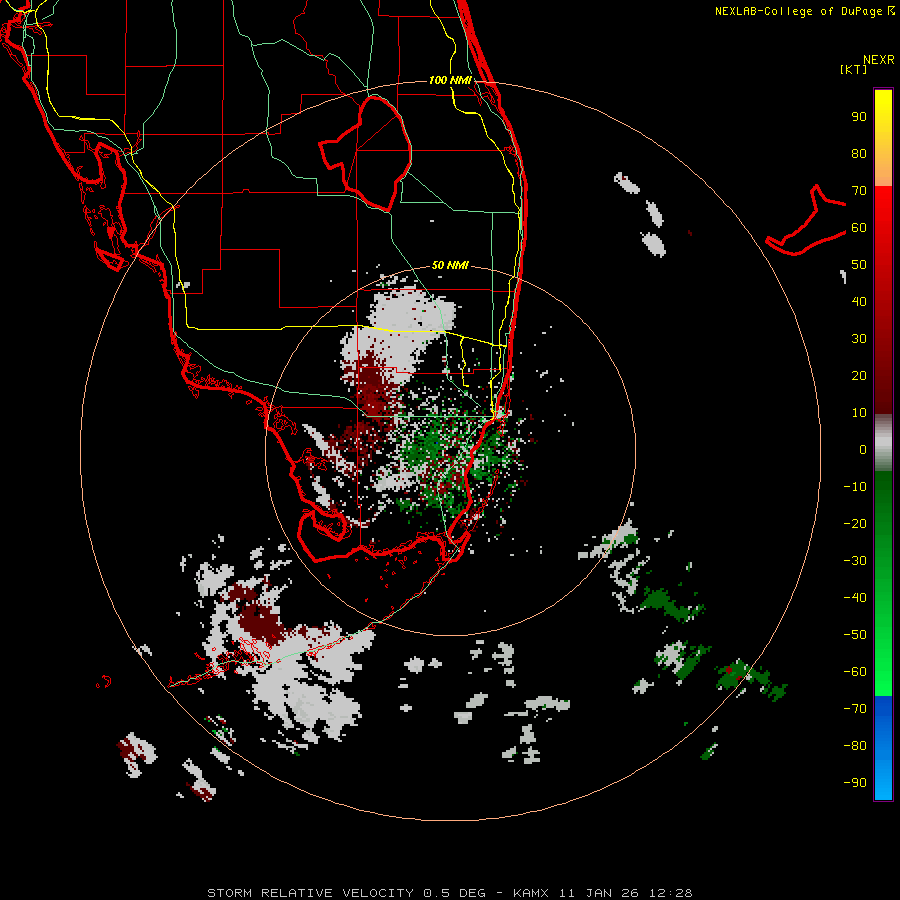This screenshot has height=900, width=900.
Task: Click the blue bottom segment of the color bar
Action: [x=883, y=748]
